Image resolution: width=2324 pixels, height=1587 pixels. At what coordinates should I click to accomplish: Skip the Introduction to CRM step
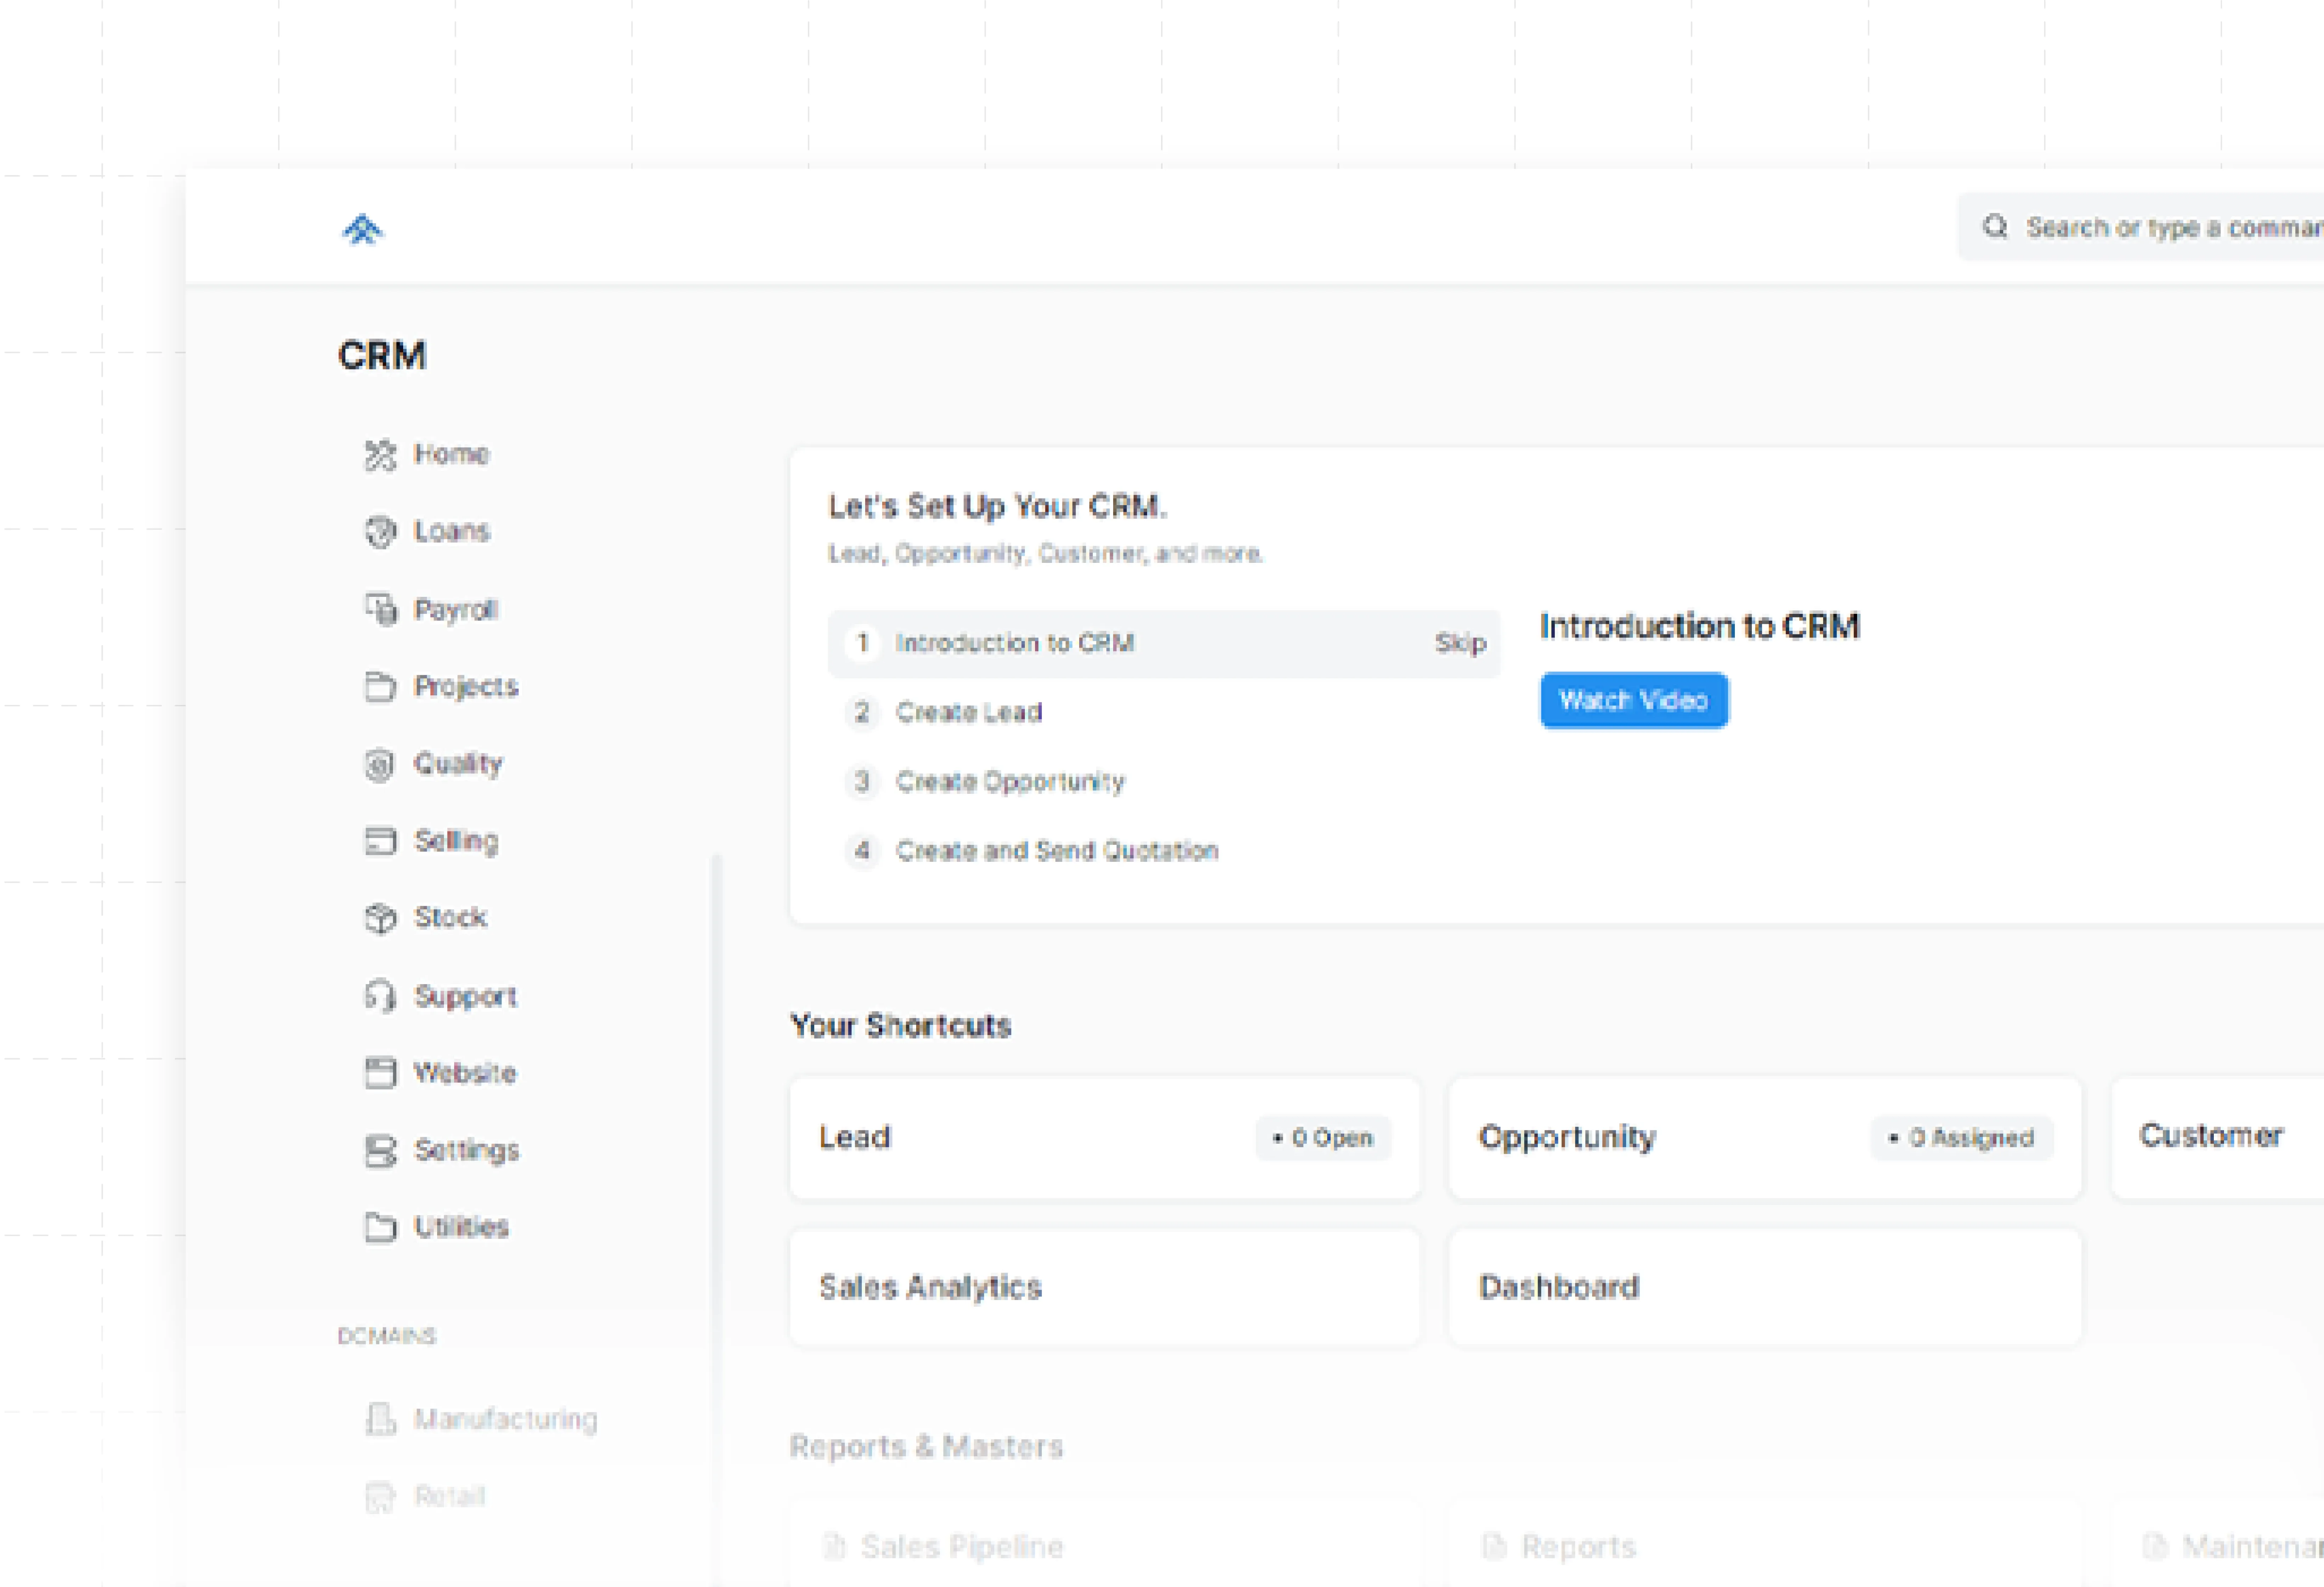[1460, 643]
